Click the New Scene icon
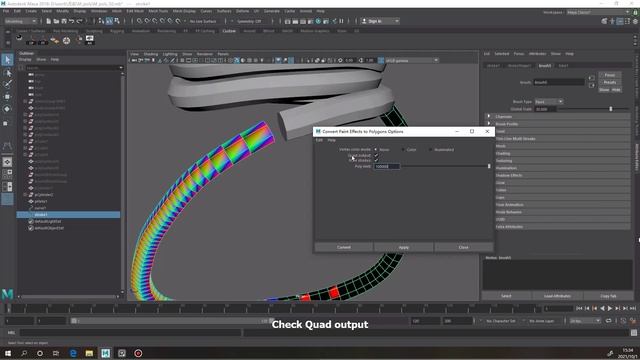Image resolution: width=640 pixels, height=360 pixels. (49, 21)
